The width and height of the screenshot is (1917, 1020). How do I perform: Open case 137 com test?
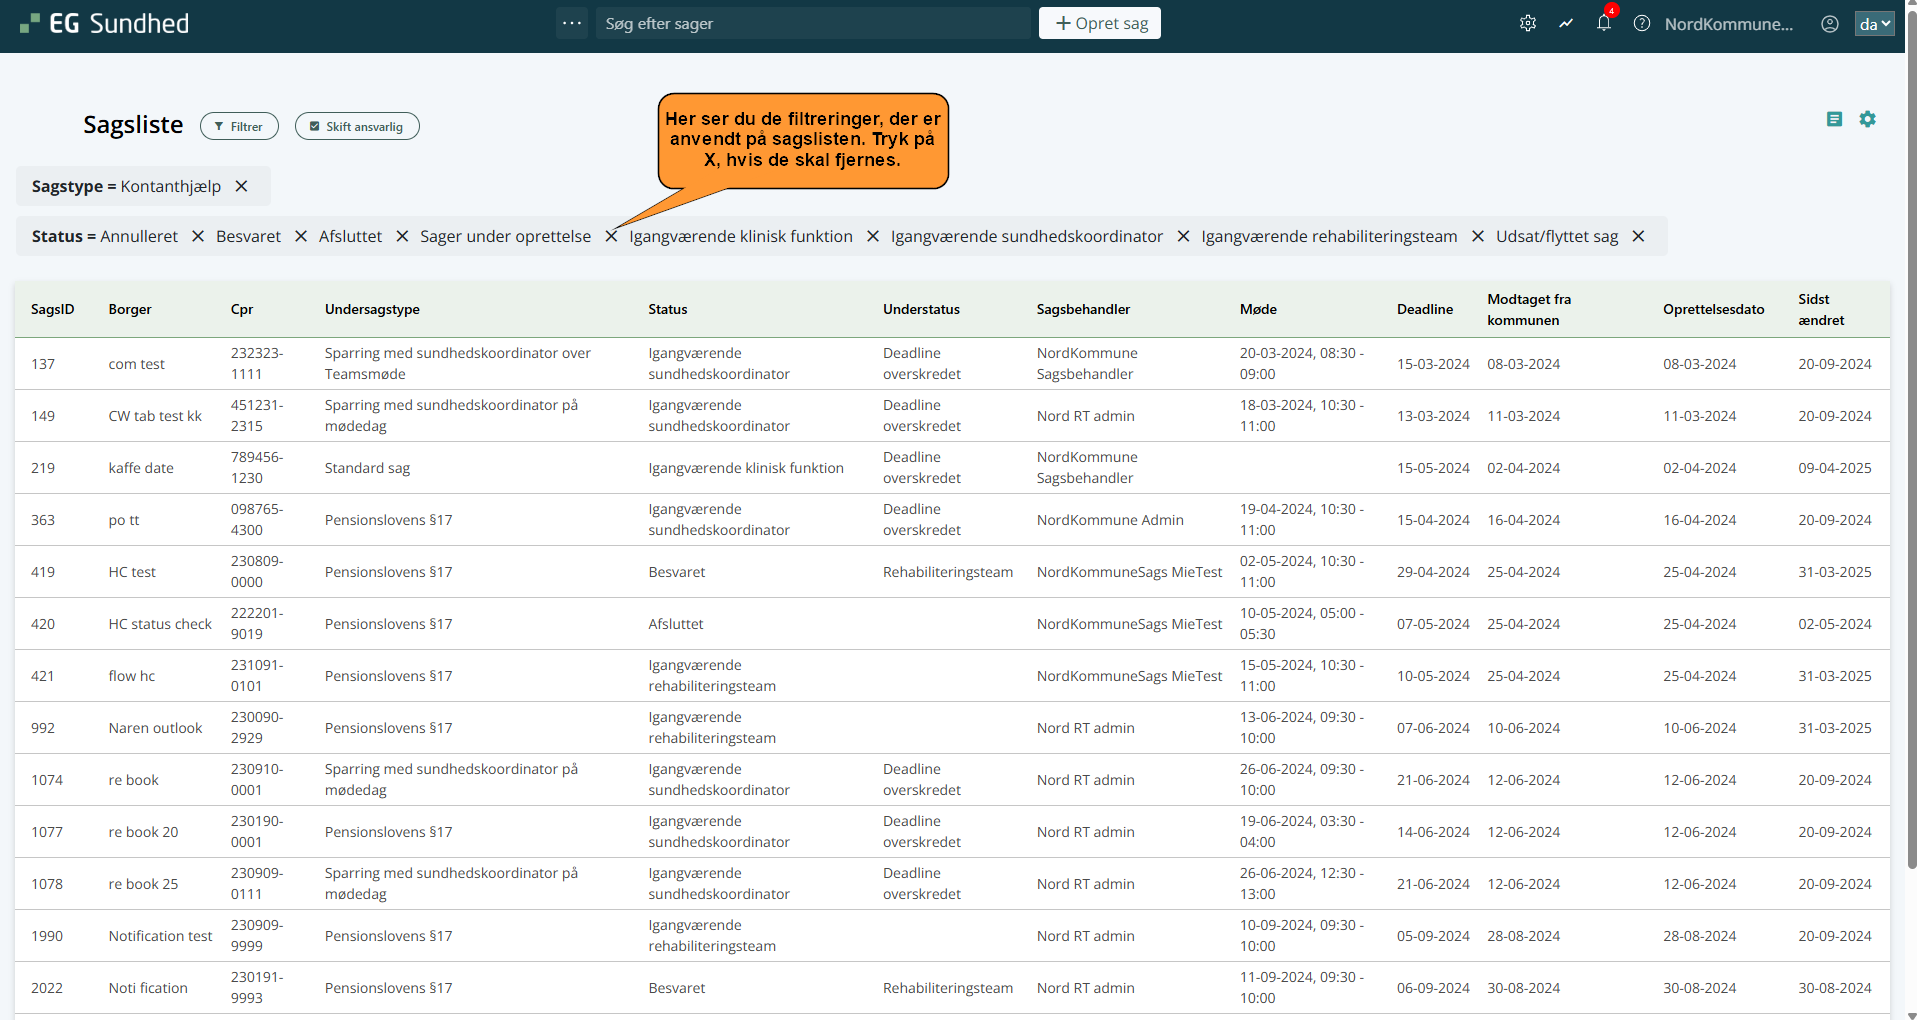point(952,364)
